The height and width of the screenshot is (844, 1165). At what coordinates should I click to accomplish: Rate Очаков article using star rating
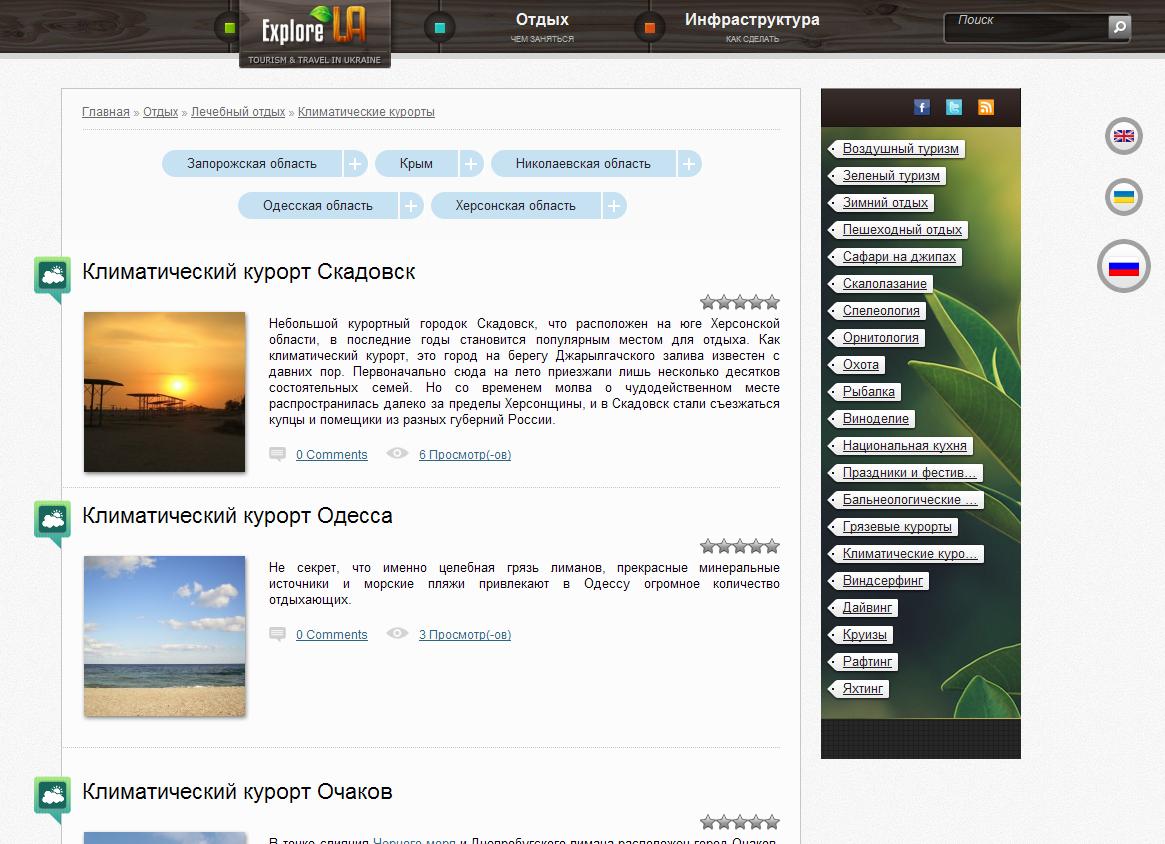[x=740, y=822]
